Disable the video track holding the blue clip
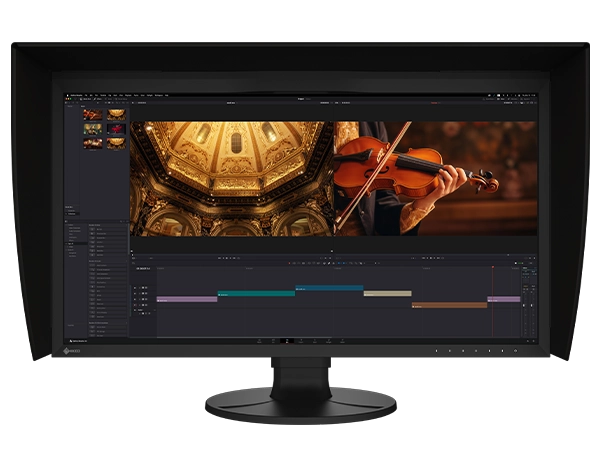 click(x=146, y=288)
